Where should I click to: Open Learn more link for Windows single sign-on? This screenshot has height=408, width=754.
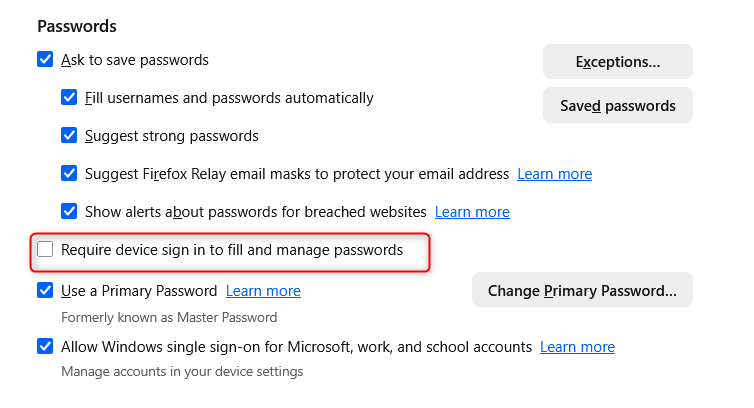coord(577,348)
